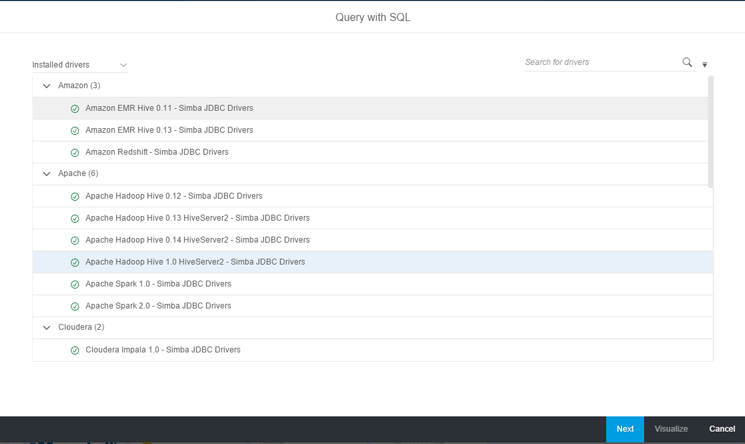This screenshot has height=444, width=745.
Task: Collapse the Cloudera (2) driver group
Action: pos(47,328)
